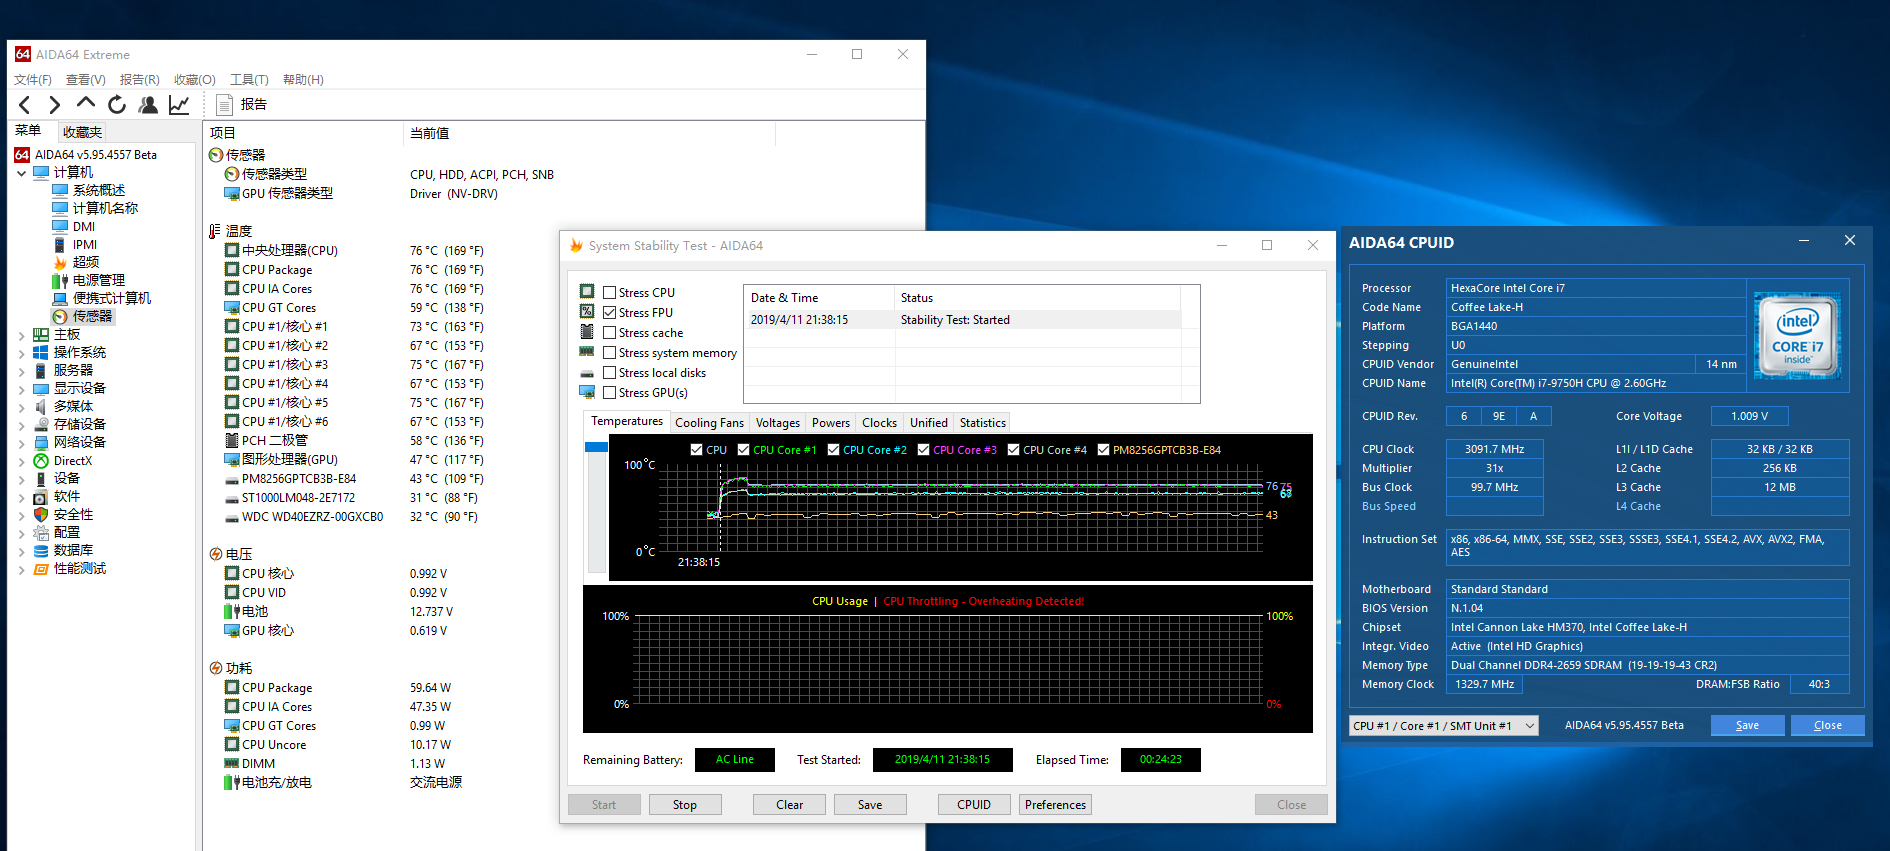The height and width of the screenshot is (851, 1890).
Task: Click Save in Stability Test window
Action: [870, 805]
